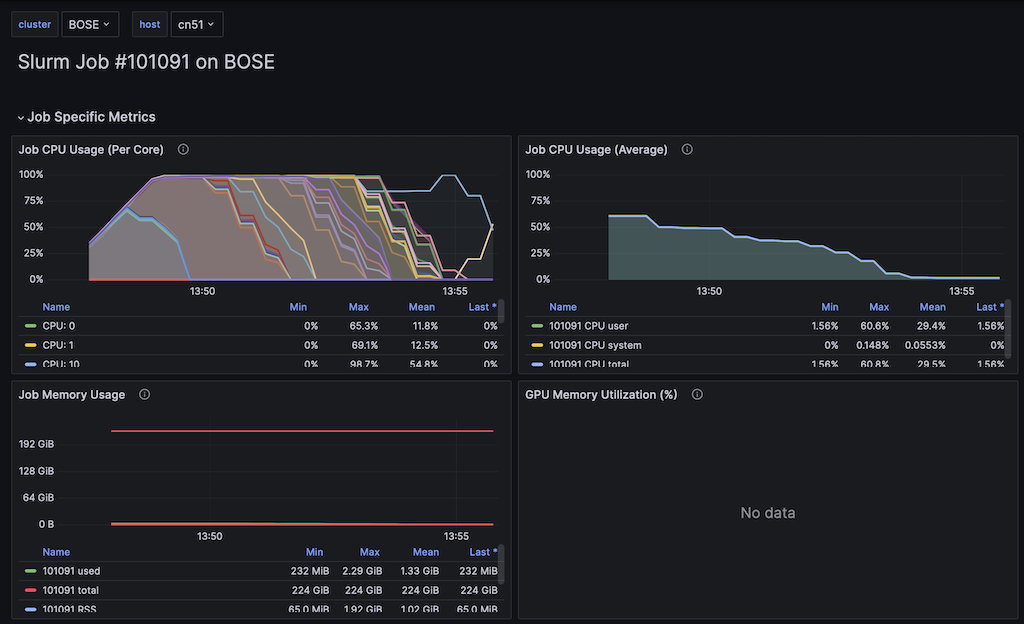Hide the 101091 total memory series

click(x=69, y=590)
